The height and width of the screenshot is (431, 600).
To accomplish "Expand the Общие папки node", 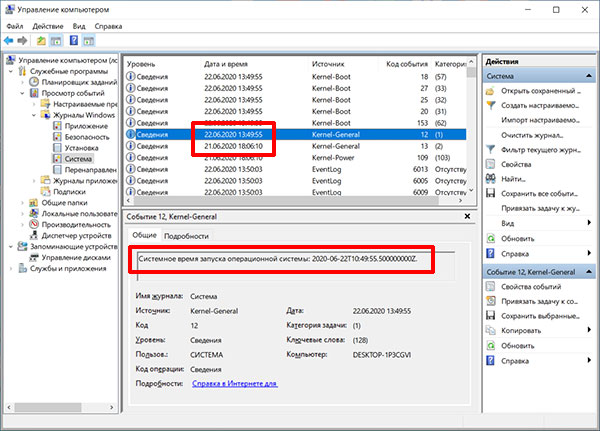I will point(22,203).
